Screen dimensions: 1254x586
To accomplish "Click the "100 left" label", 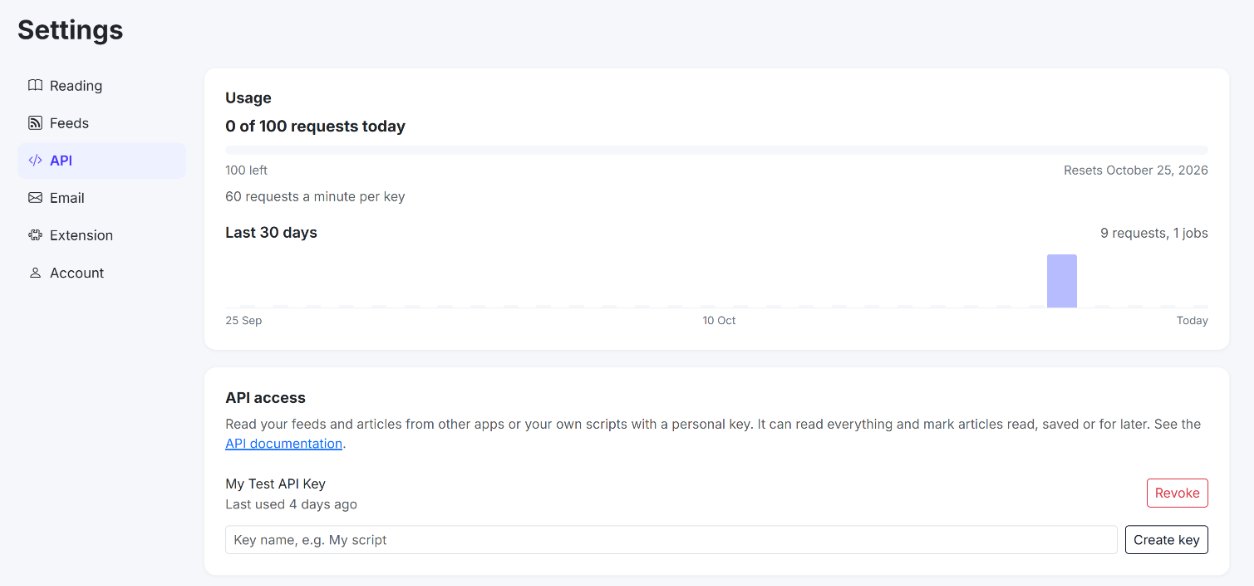I will click(x=246, y=171).
